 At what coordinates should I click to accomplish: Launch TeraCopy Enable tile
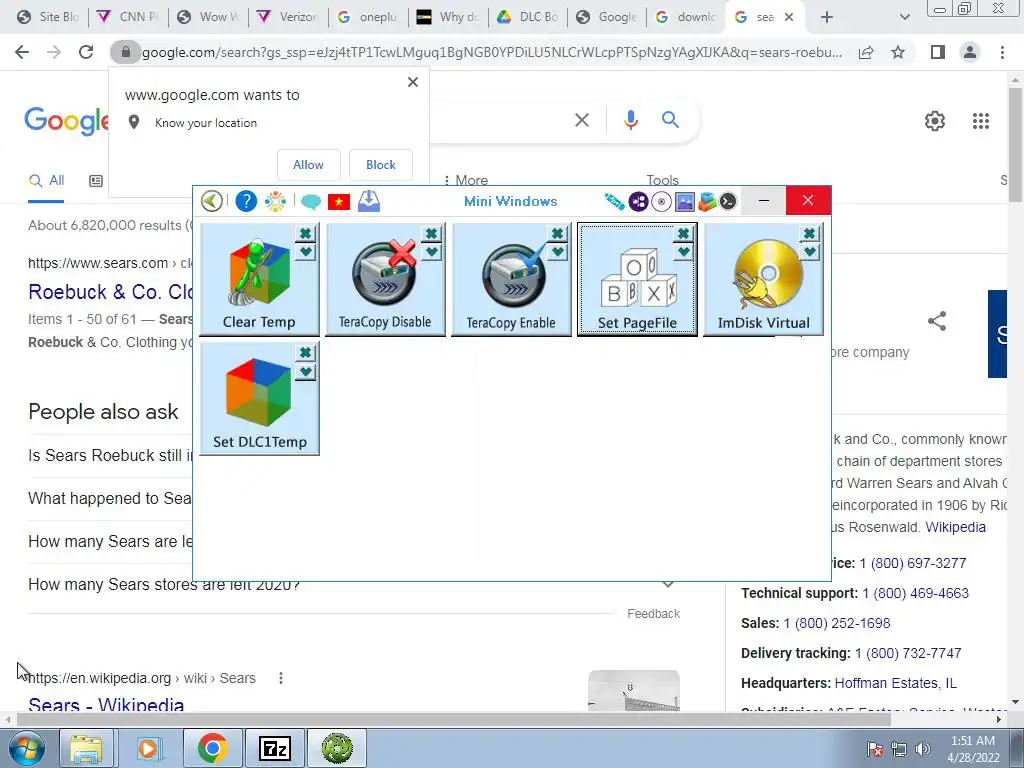tap(511, 280)
